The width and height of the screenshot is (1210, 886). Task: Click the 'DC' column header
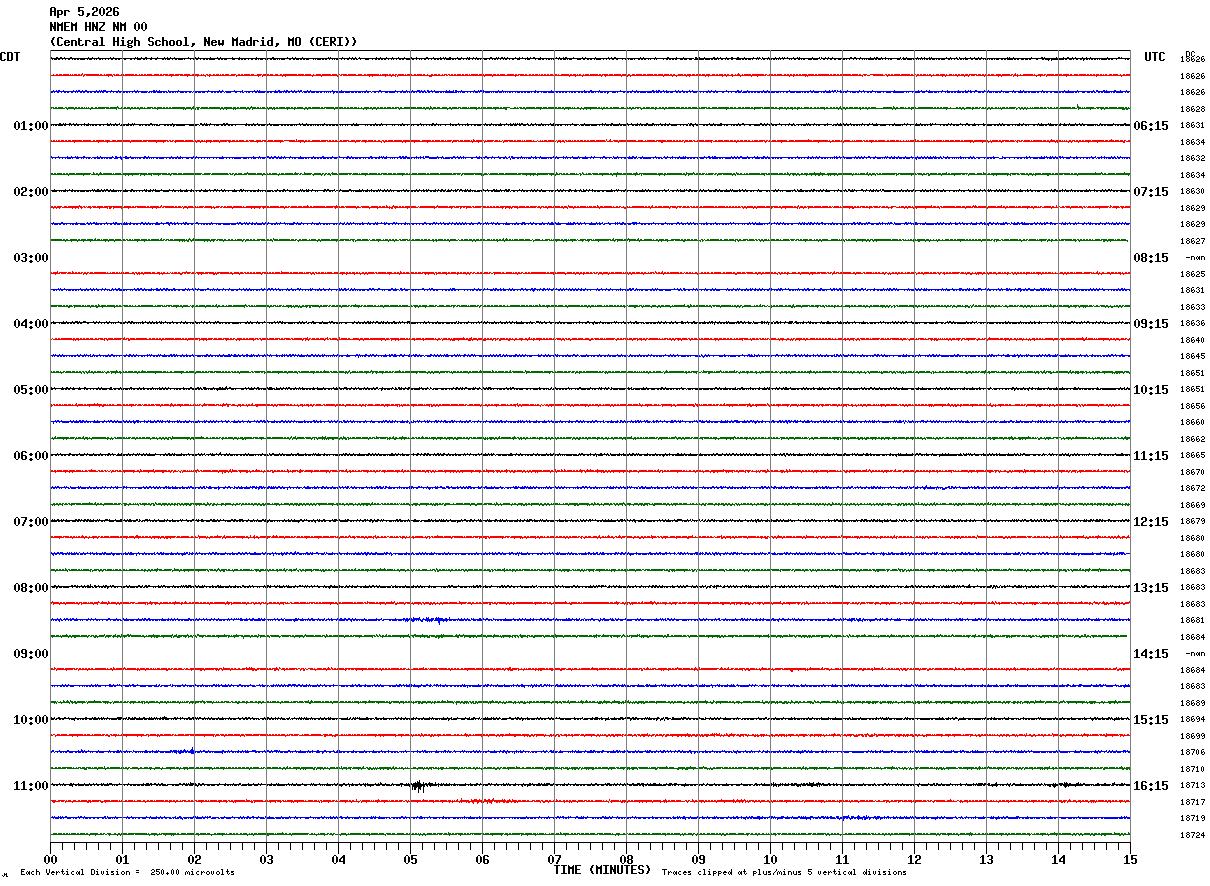(1190, 54)
